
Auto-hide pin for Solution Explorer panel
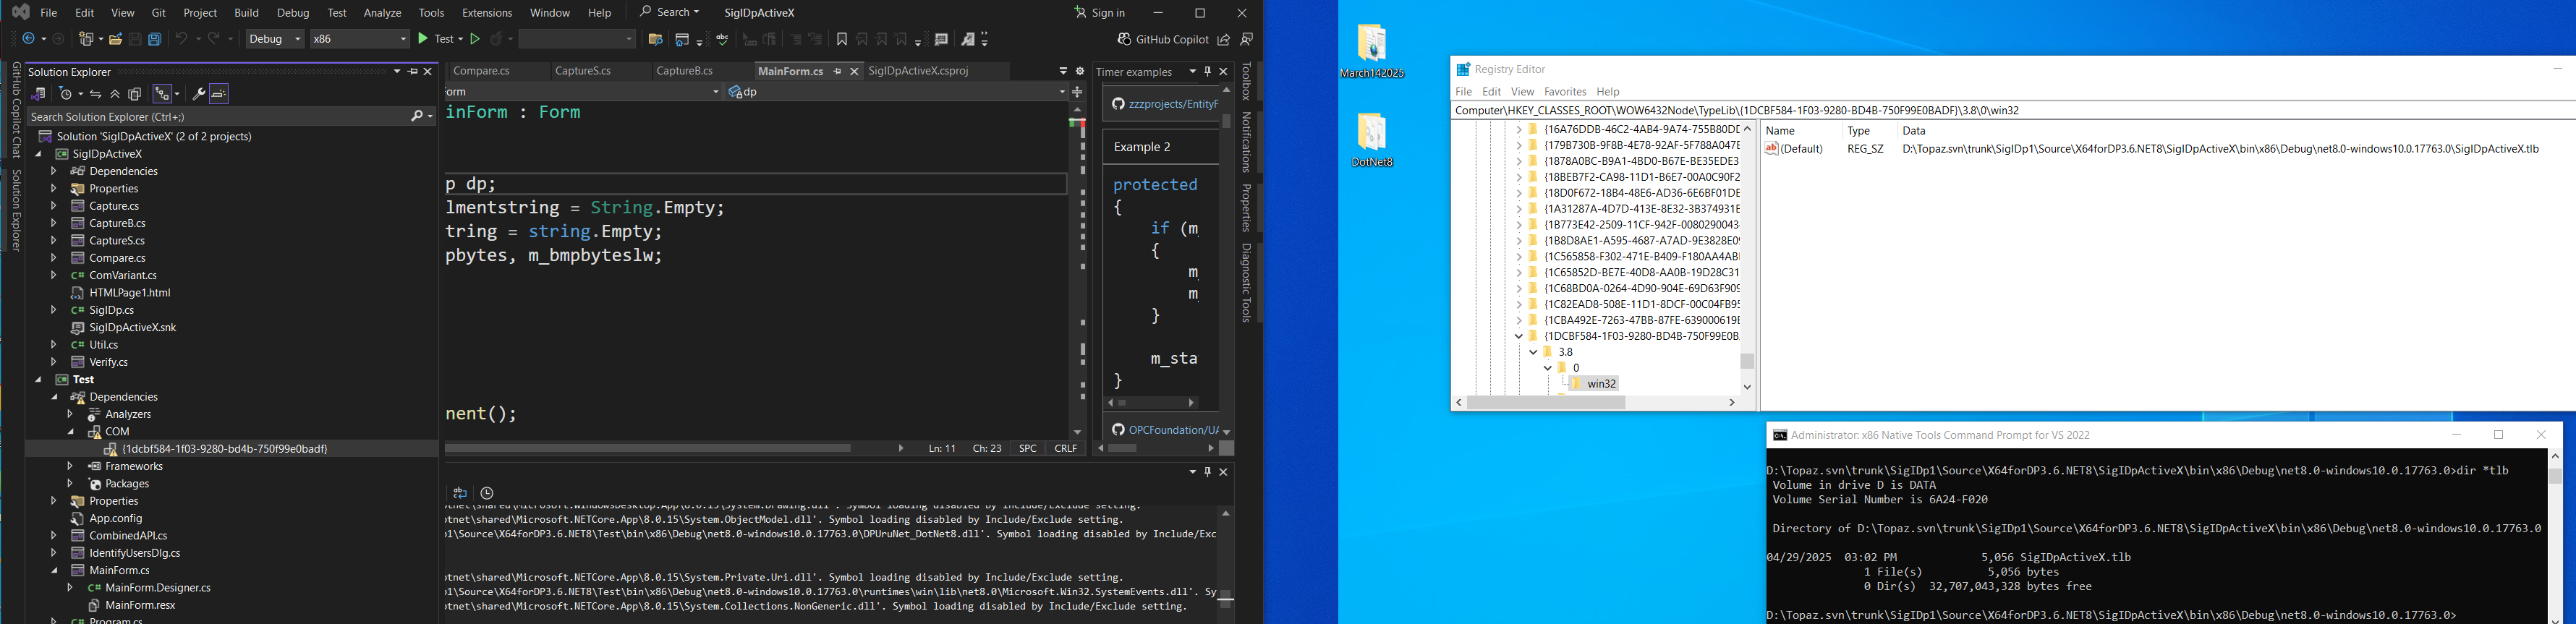(413, 72)
